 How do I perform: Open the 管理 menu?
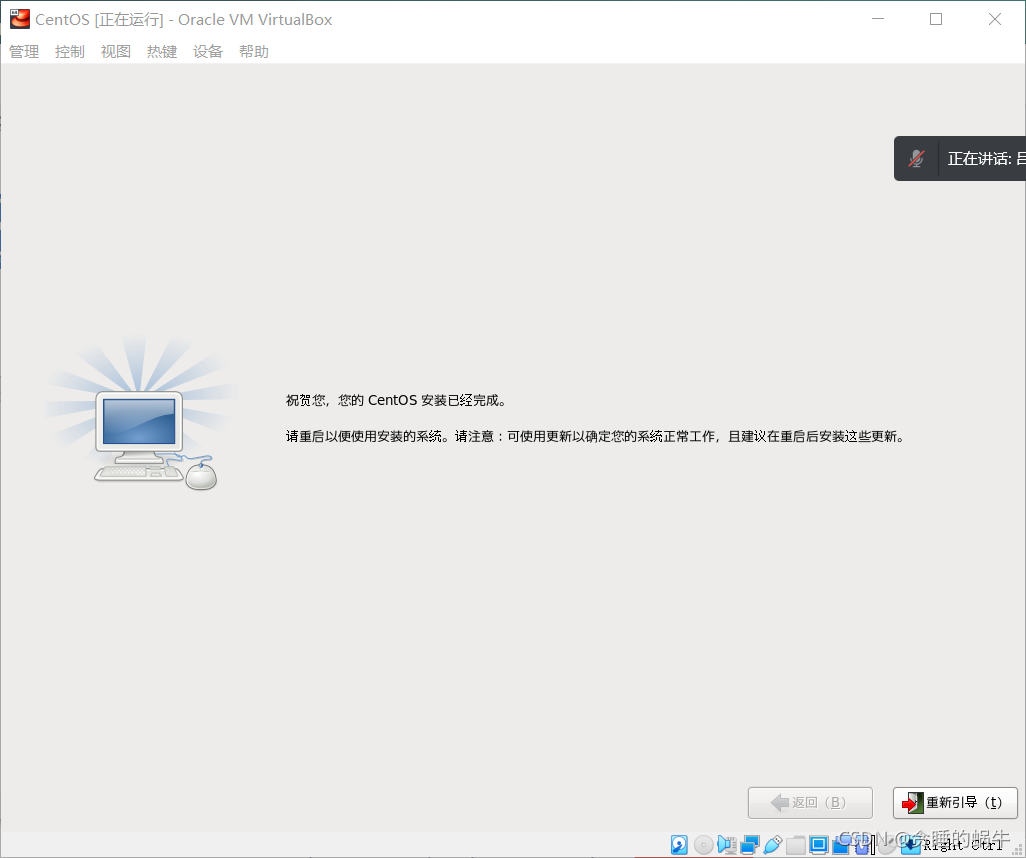pyautogui.click(x=24, y=52)
